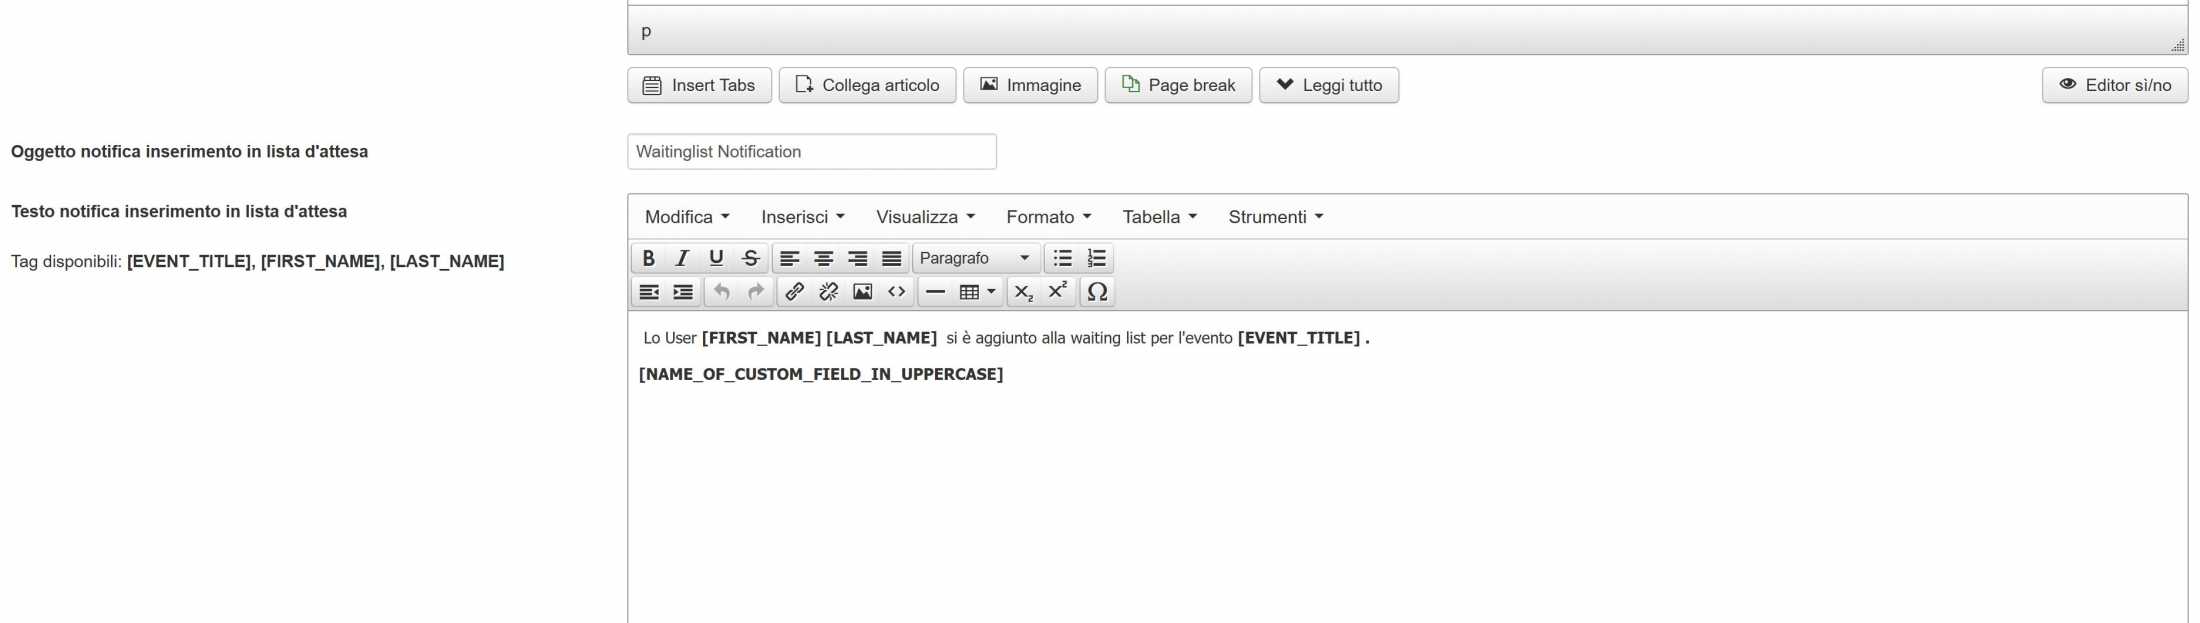Viewport: 2200px width, 623px height.
Task: Open the Strumenti menu
Action: point(1275,217)
